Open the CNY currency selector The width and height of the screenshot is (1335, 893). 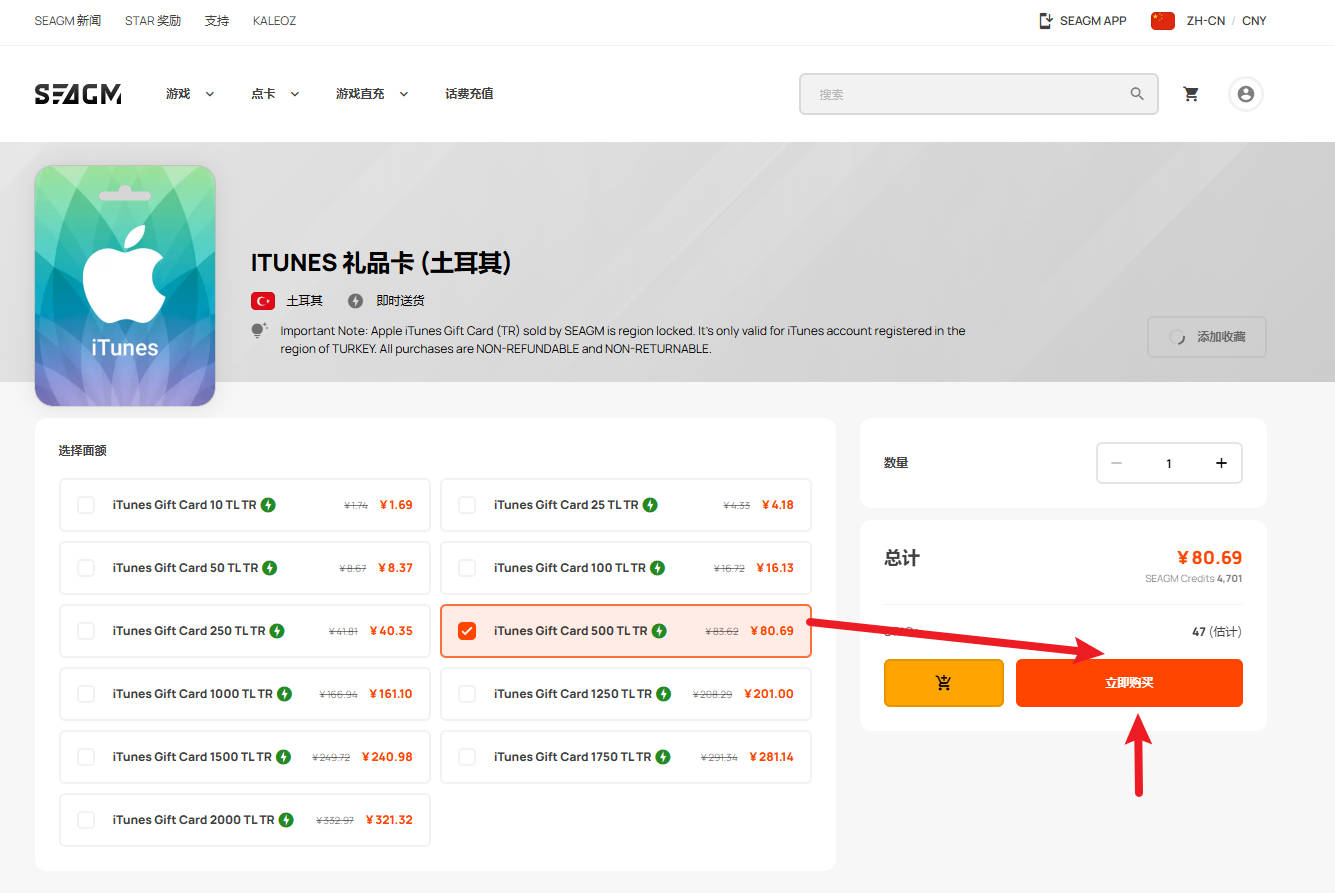[x=1254, y=21]
